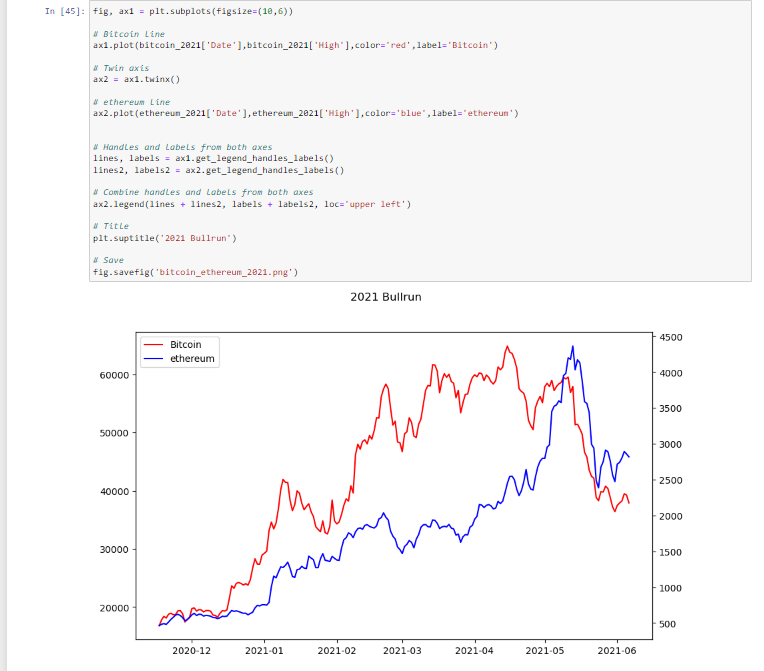Click the ax1.get_legend_handles_labels() line
Image resolution: width=764 pixels, height=671 pixels.
click(212, 158)
